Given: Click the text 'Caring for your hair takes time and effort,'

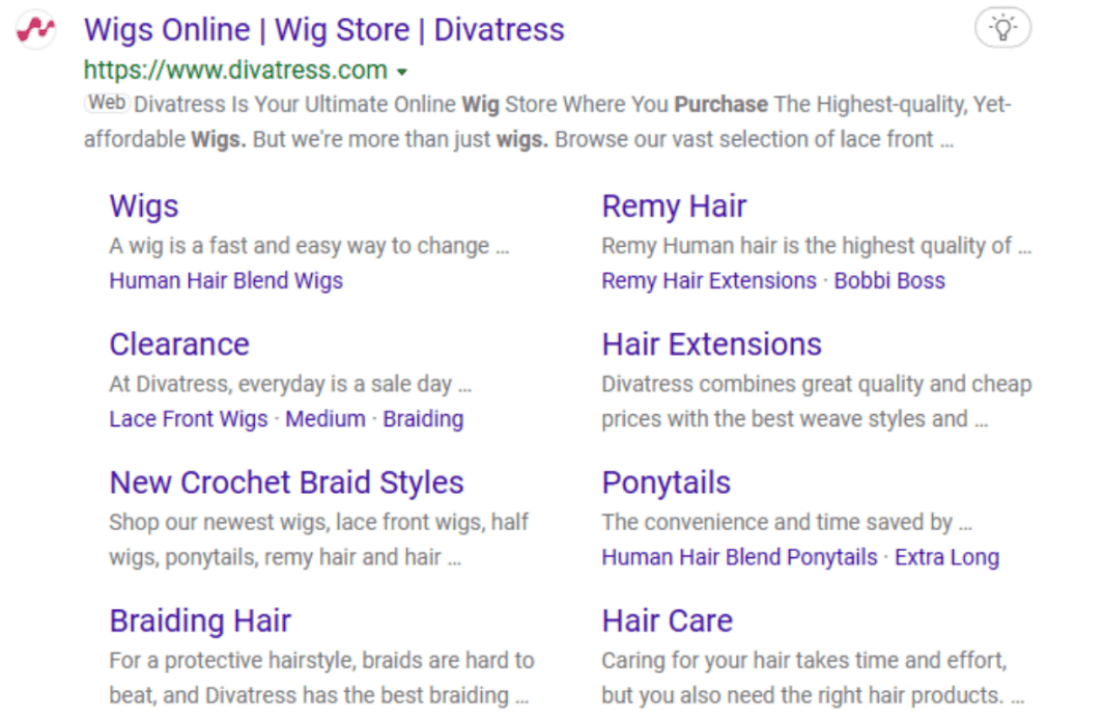Looking at the screenshot, I should 804,661.
